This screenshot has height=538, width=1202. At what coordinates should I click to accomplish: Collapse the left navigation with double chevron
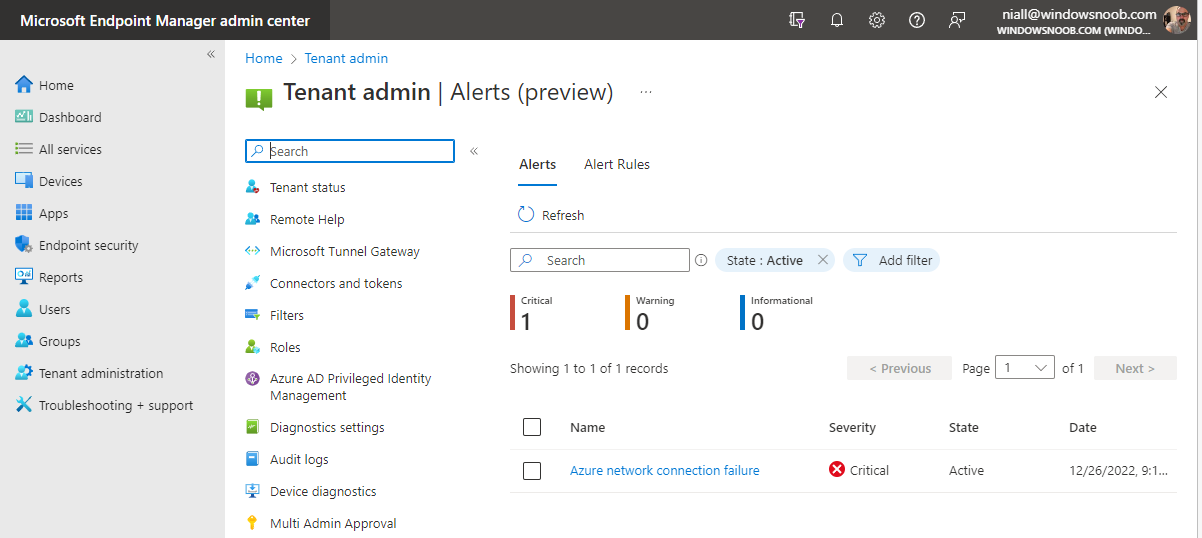click(211, 54)
